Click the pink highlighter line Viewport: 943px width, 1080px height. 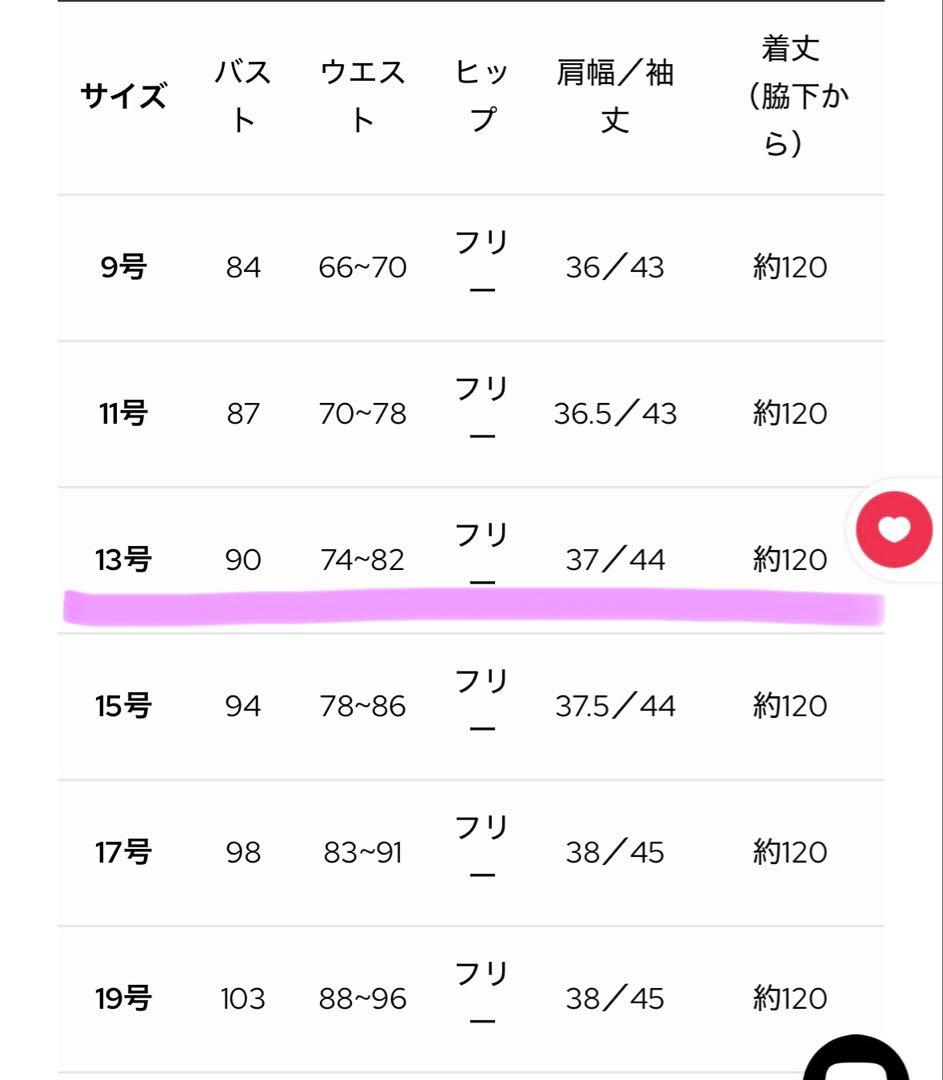pos(472,607)
